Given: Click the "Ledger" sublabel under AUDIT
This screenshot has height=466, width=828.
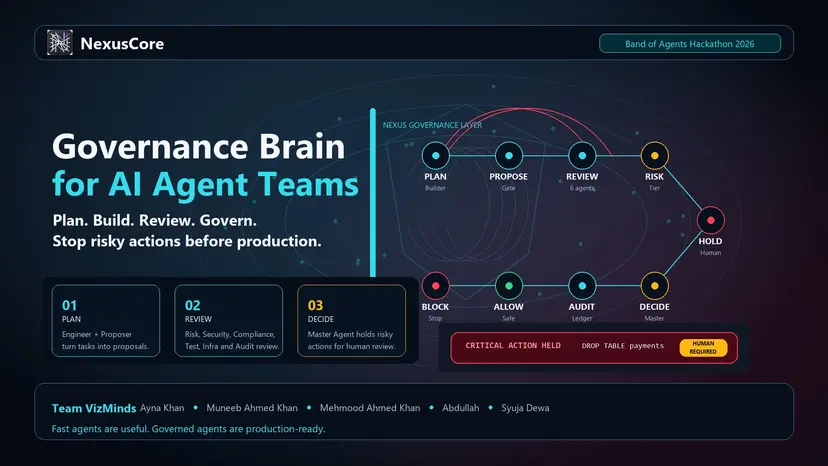Looking at the screenshot, I should pyautogui.click(x=582, y=318).
